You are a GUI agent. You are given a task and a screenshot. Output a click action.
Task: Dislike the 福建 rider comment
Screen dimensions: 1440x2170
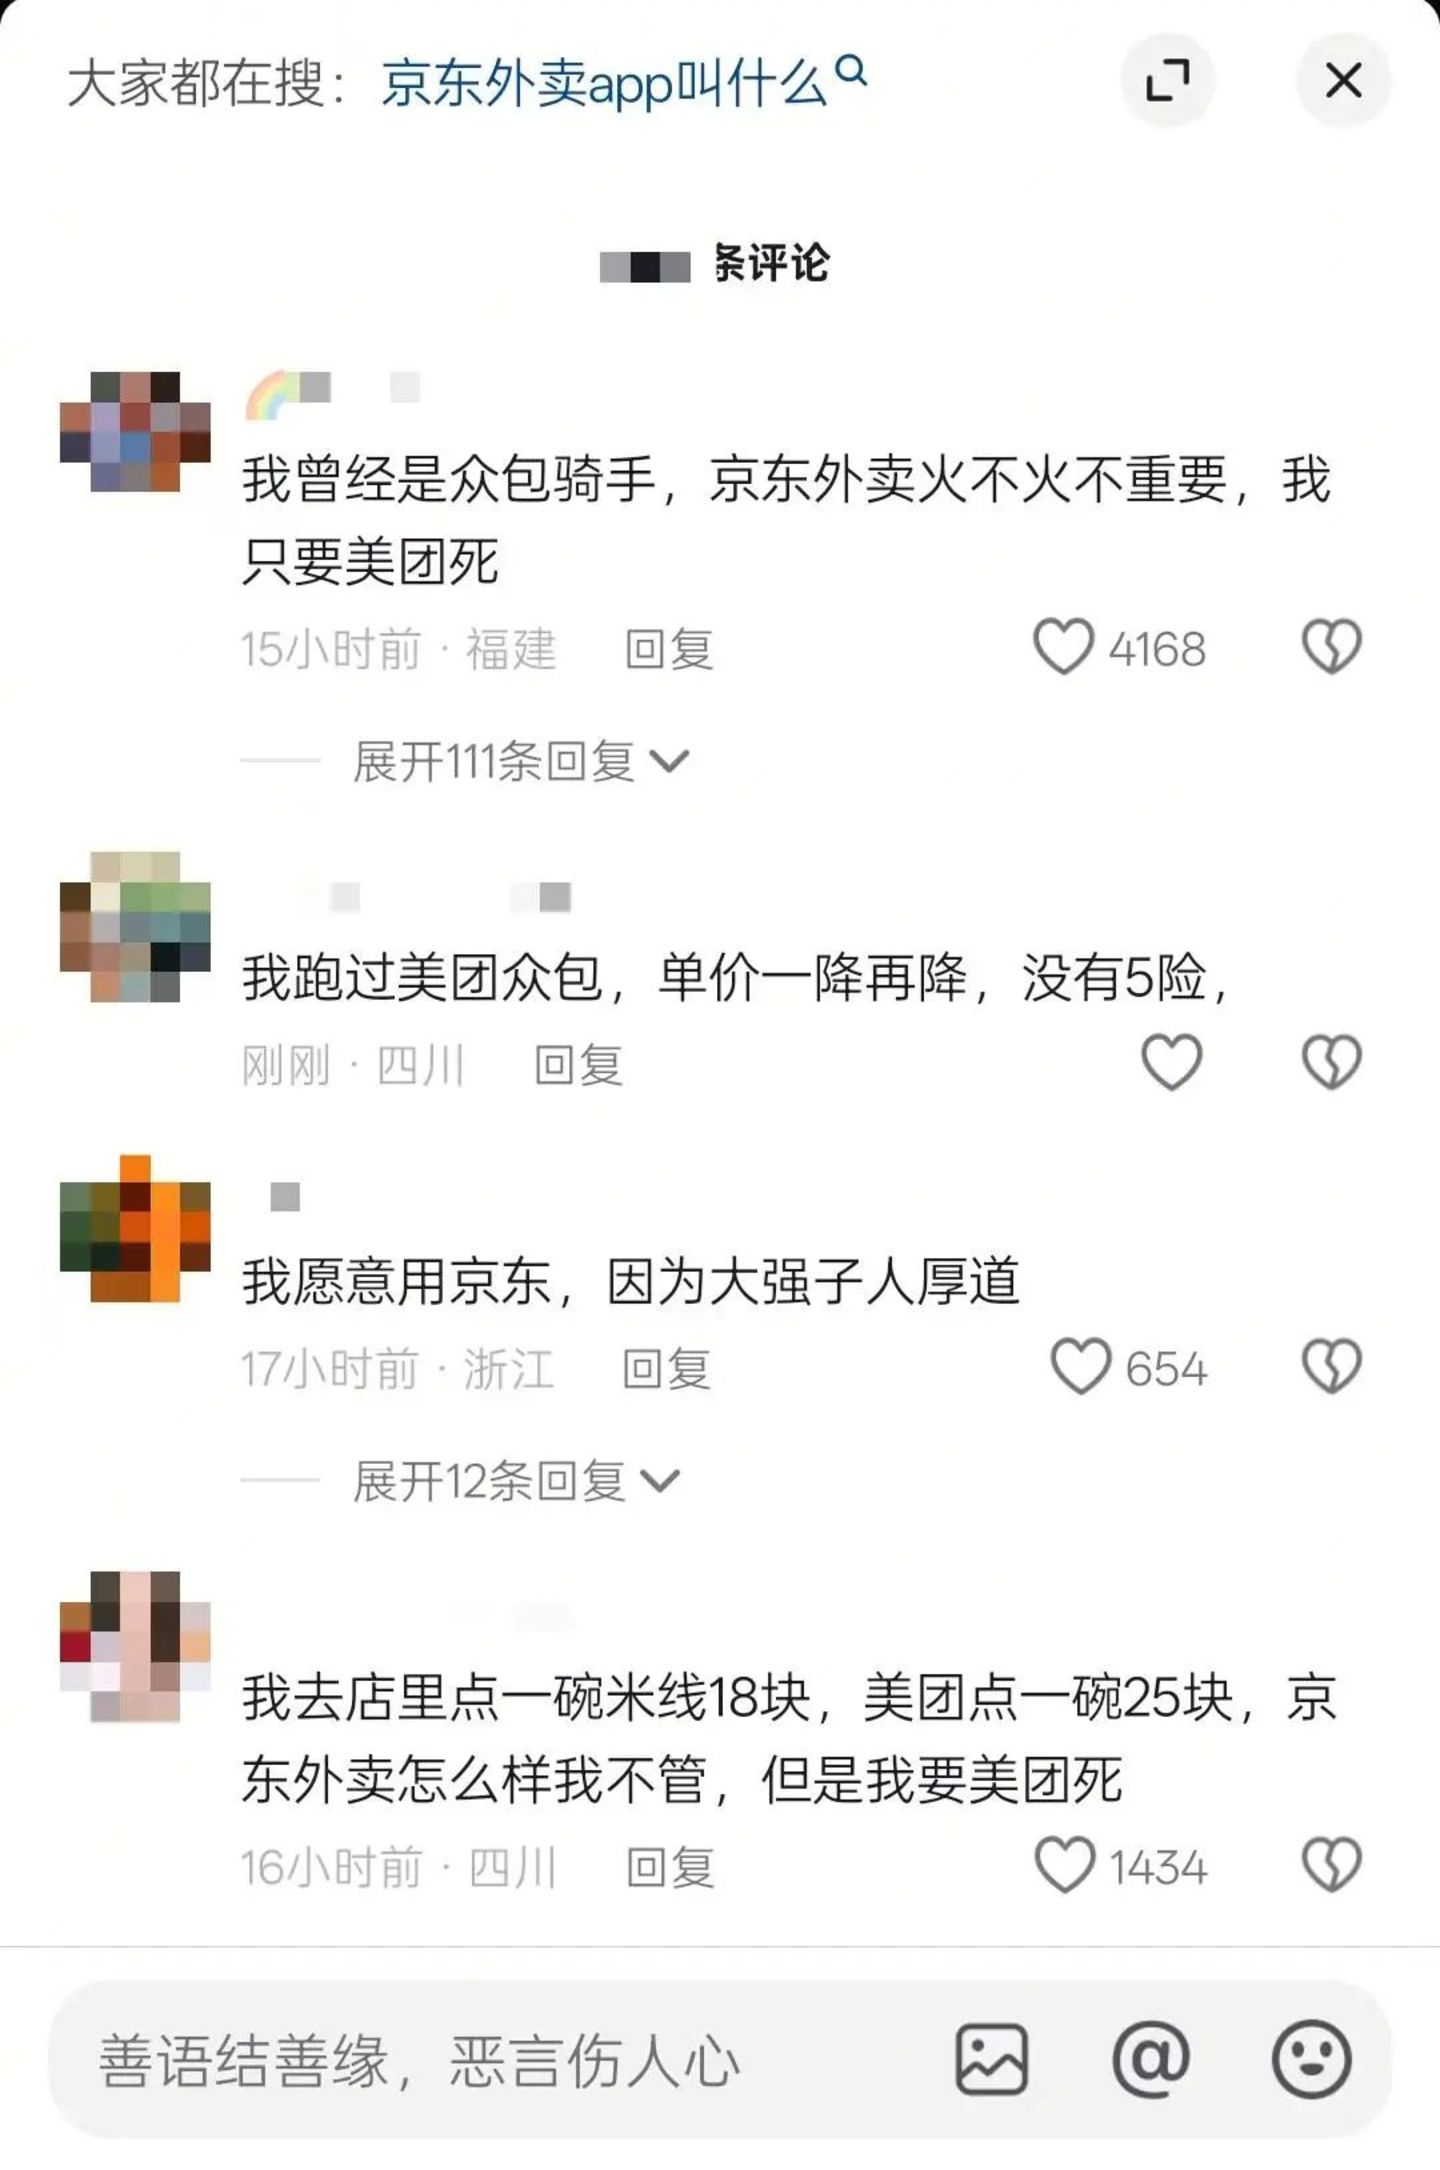coord(1331,647)
